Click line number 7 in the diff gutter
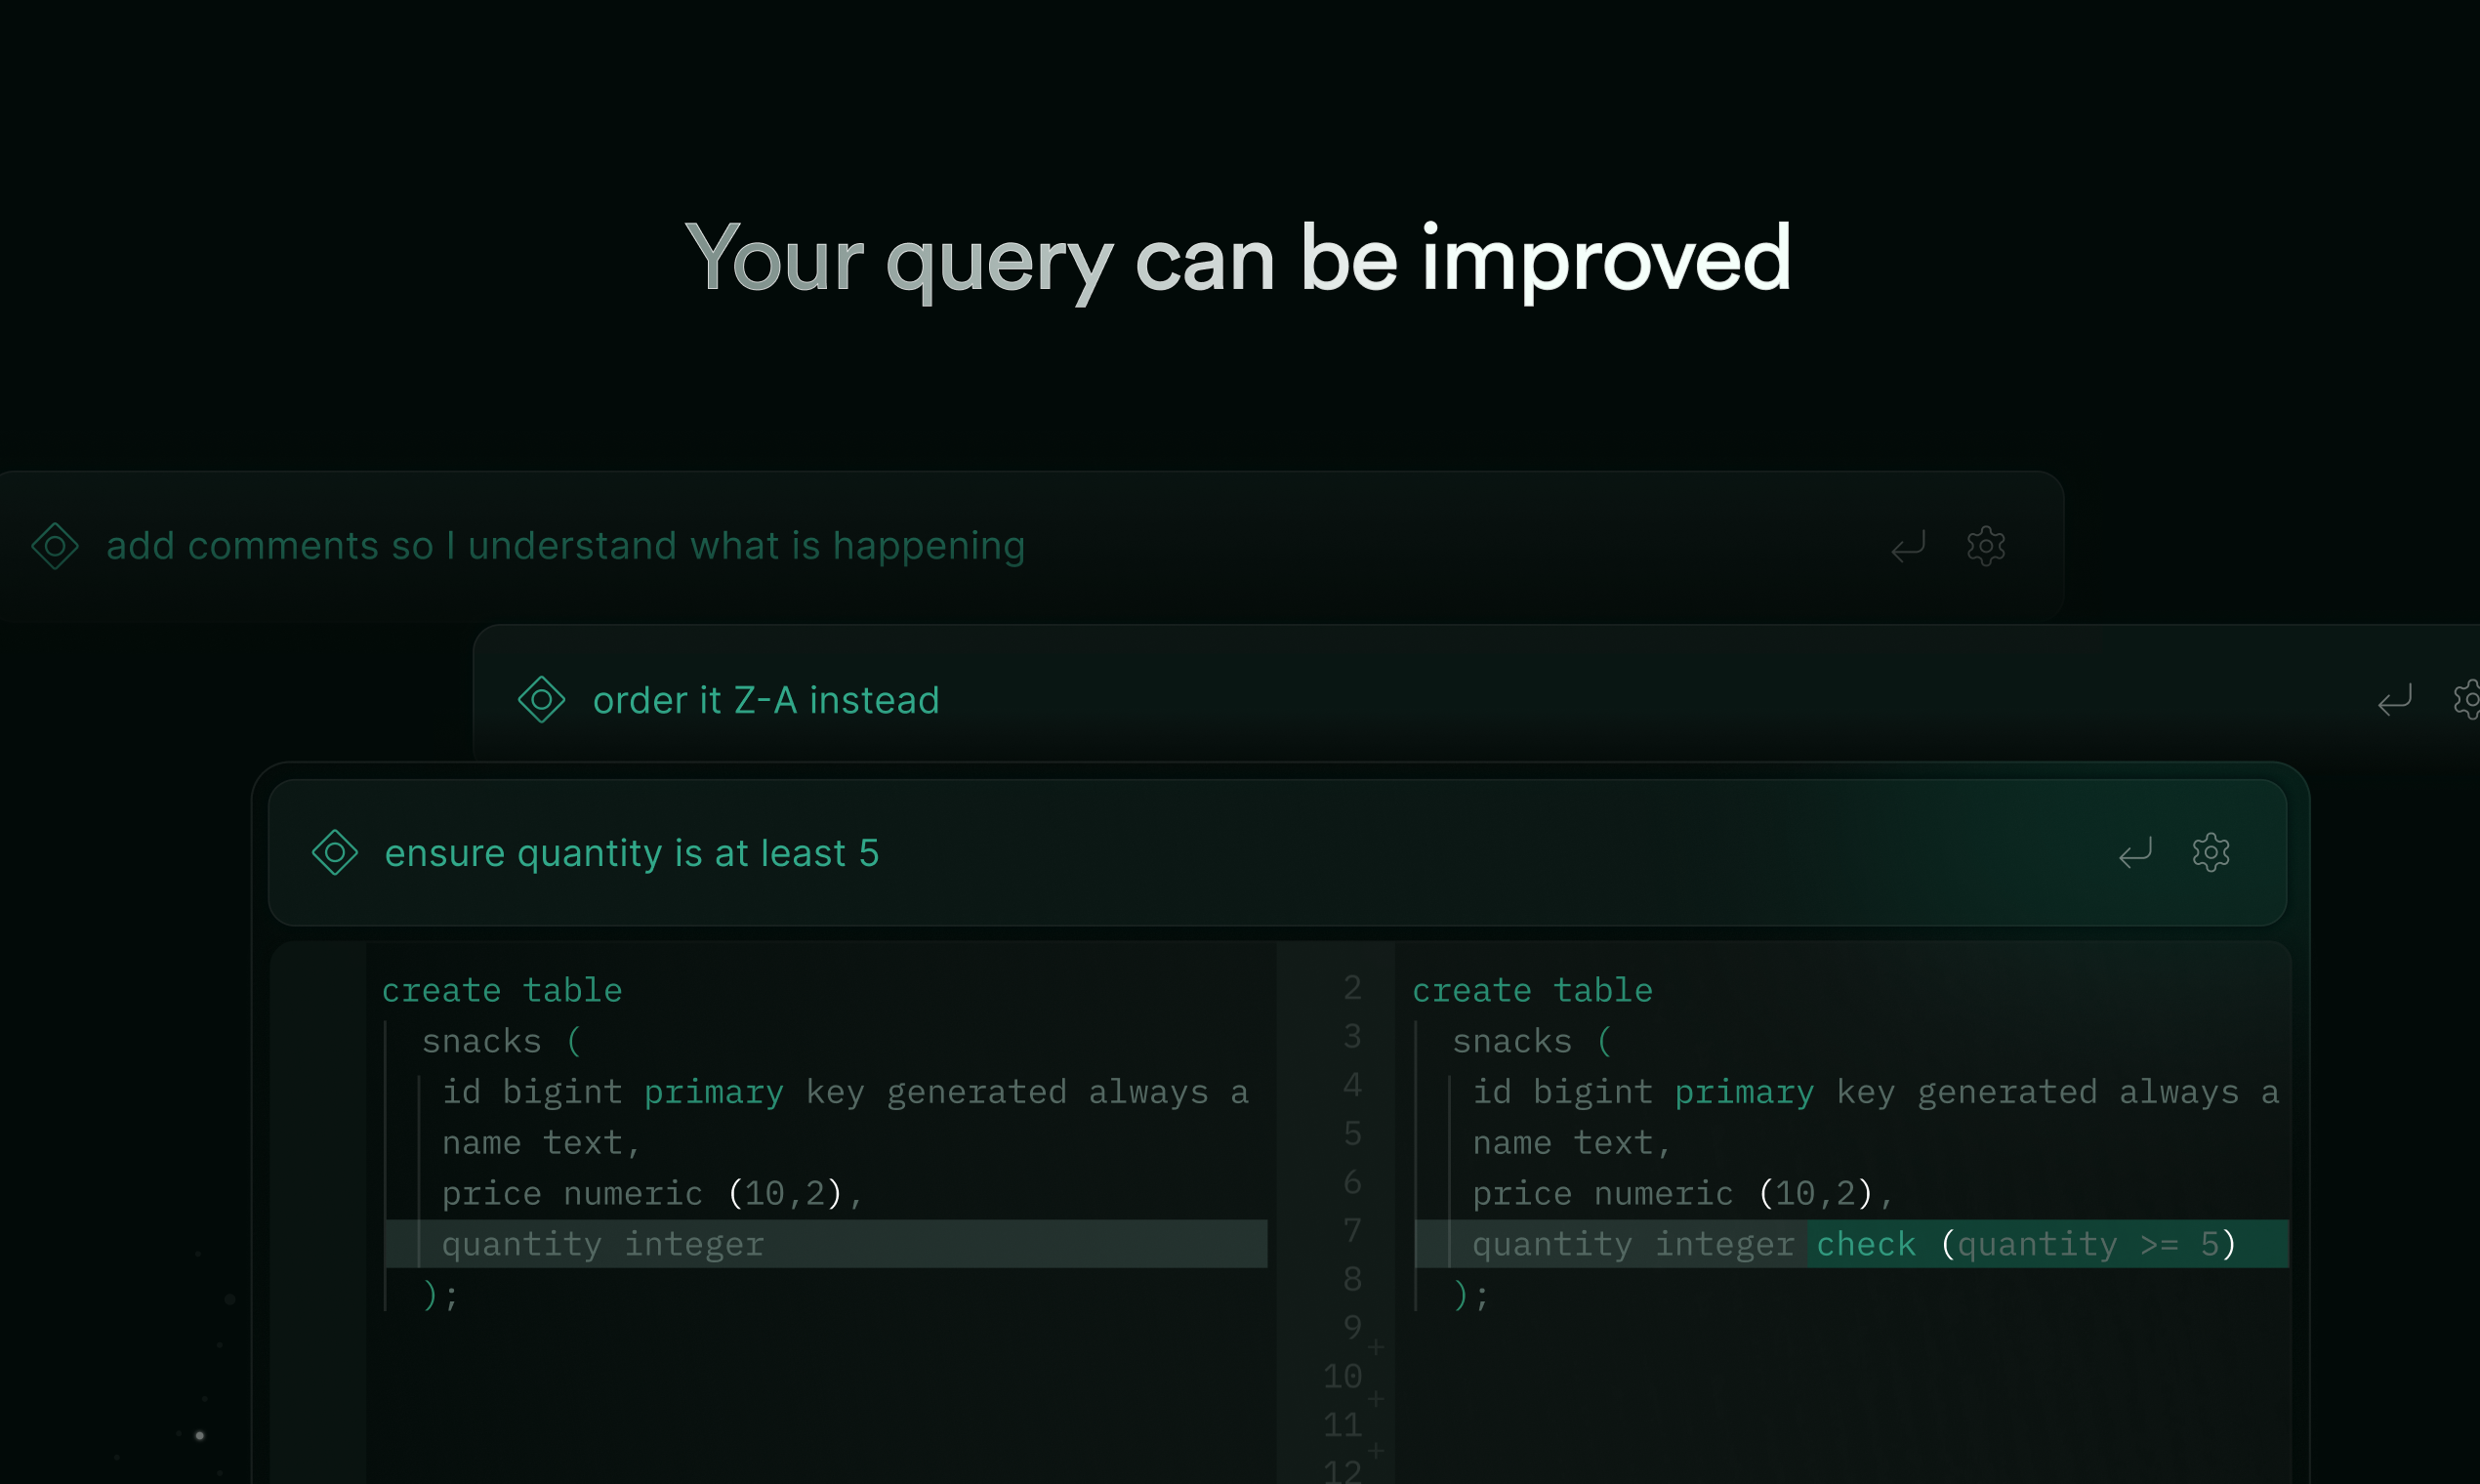Screen dimensions: 2480x1484 (1352, 1230)
